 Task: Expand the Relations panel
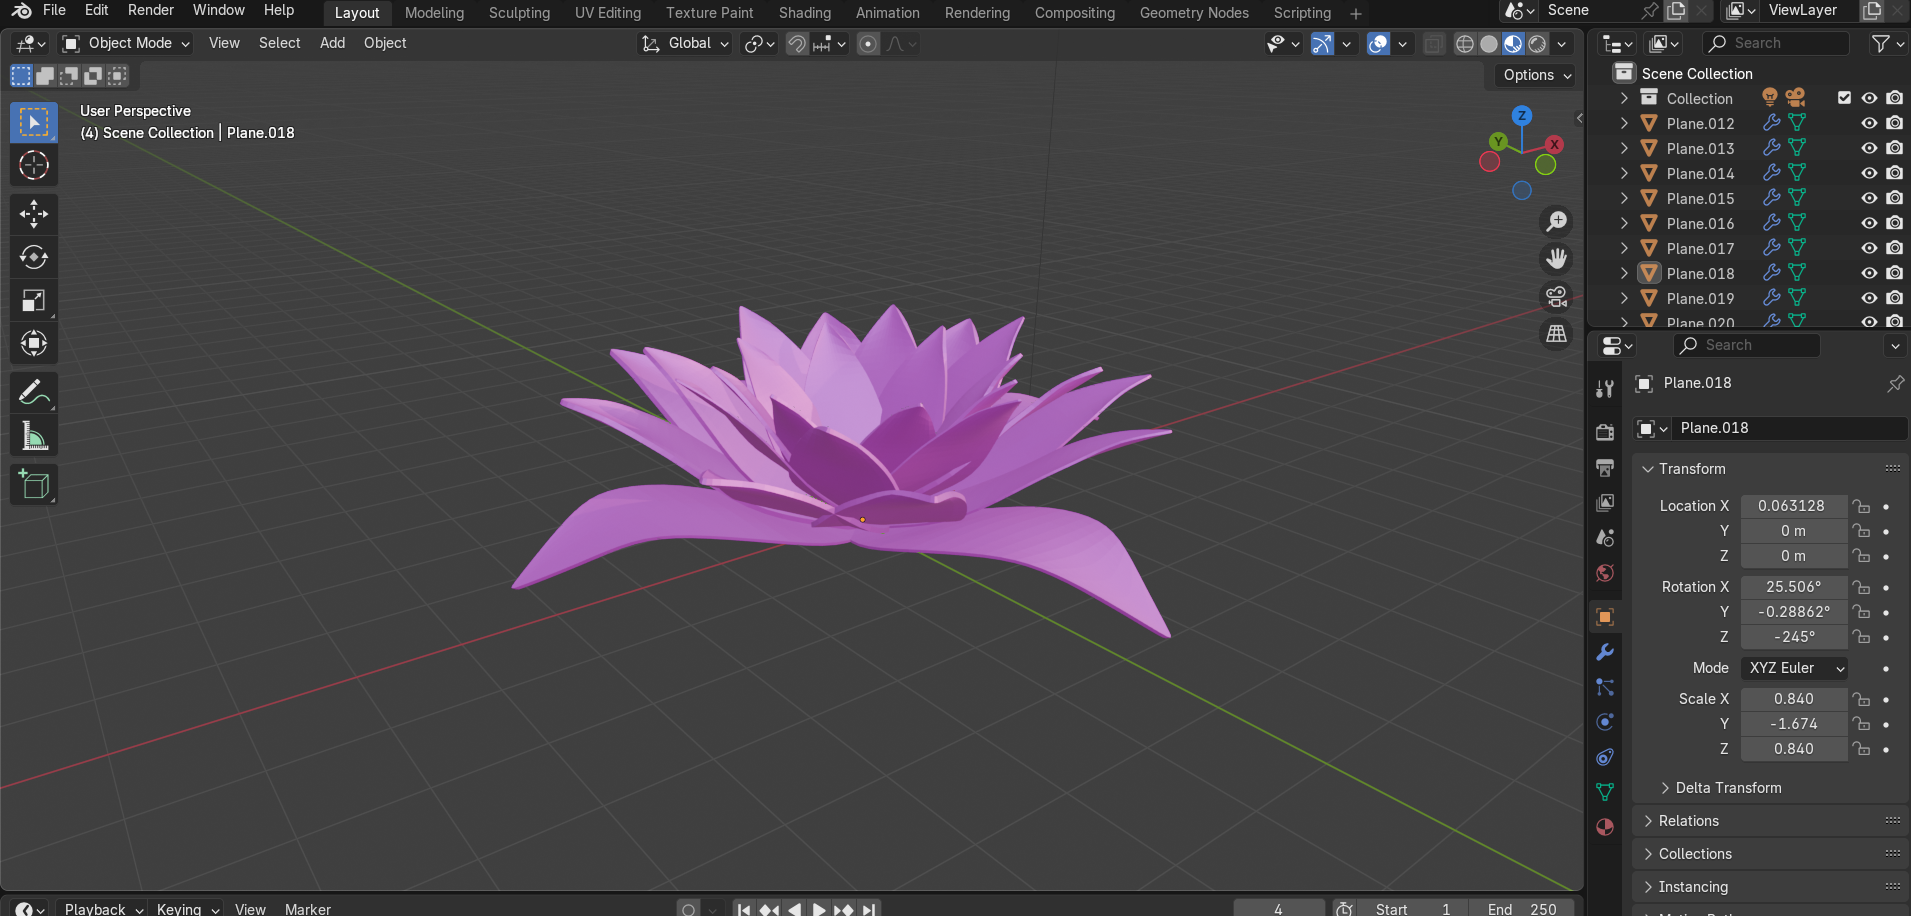click(1688, 821)
